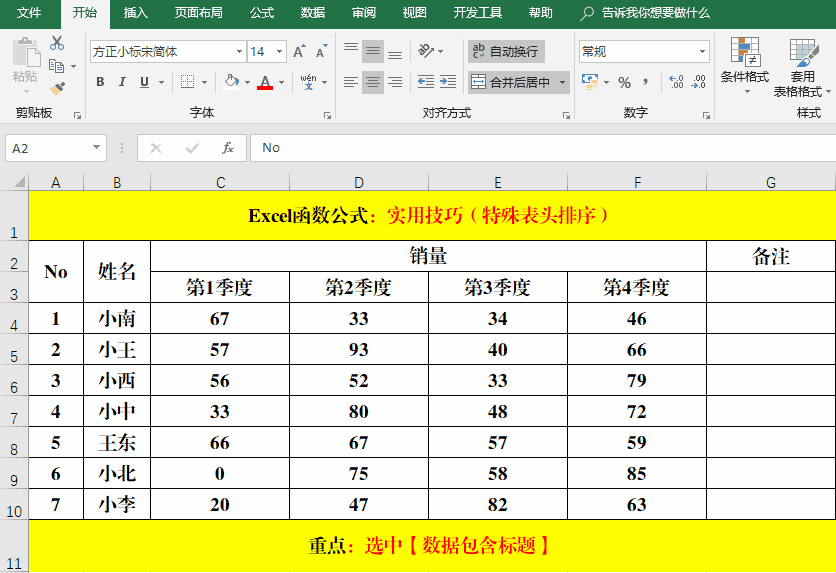Screen dimensions: 836x573
Task: Open Conditional Formatting (条件格式)
Action: [744, 66]
